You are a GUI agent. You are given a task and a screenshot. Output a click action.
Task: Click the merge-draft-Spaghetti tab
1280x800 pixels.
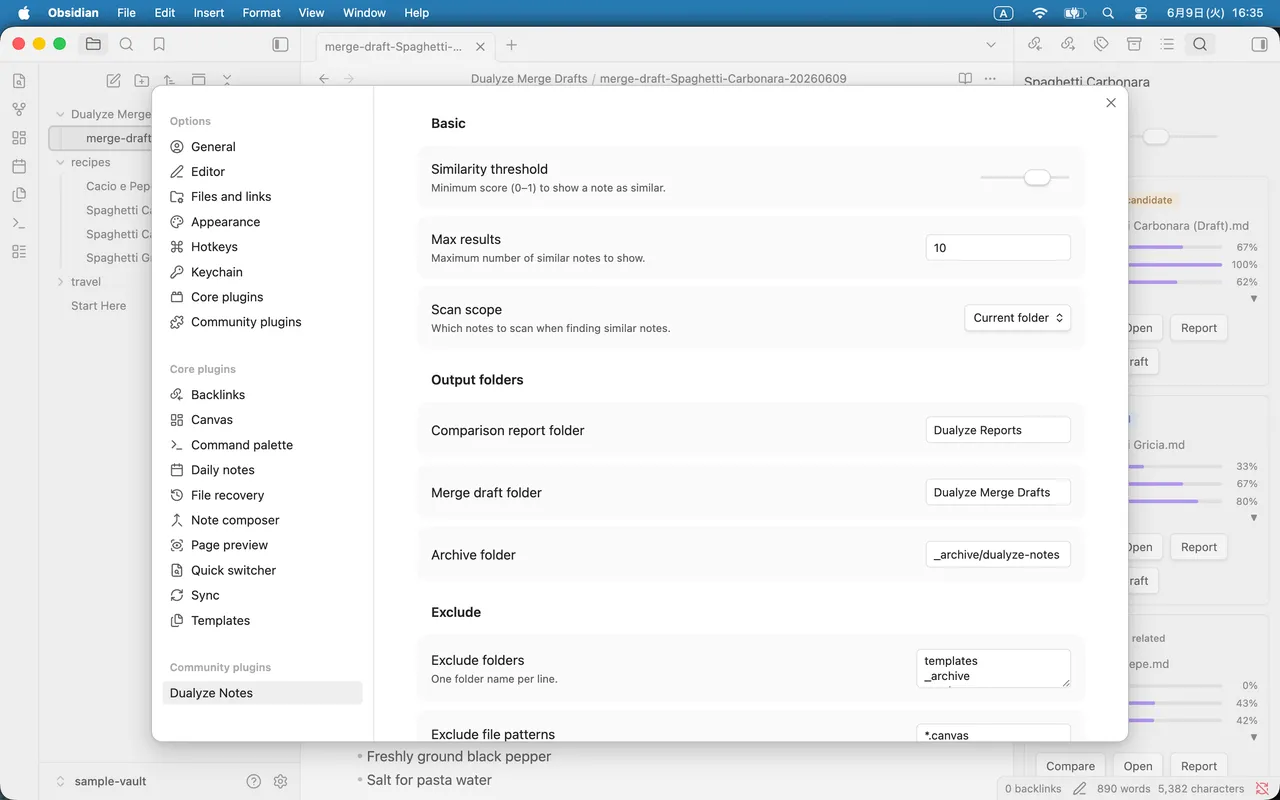[x=406, y=46]
